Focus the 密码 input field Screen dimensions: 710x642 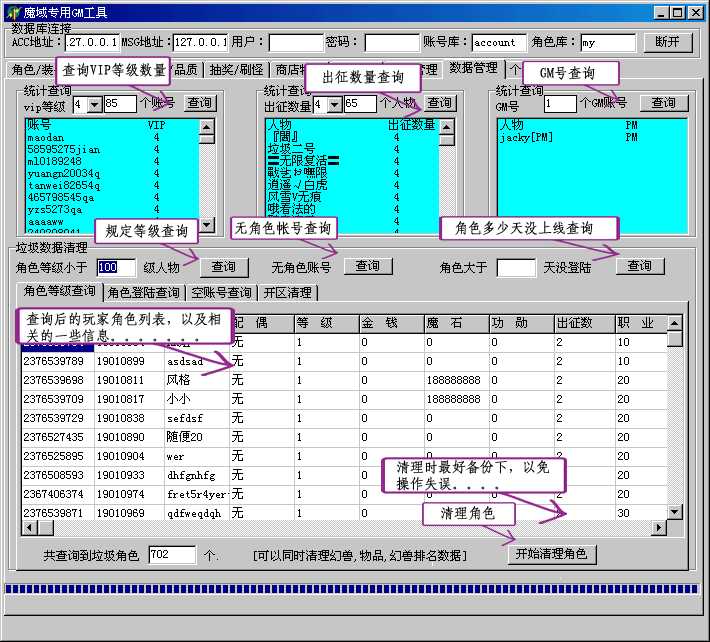tap(391, 43)
